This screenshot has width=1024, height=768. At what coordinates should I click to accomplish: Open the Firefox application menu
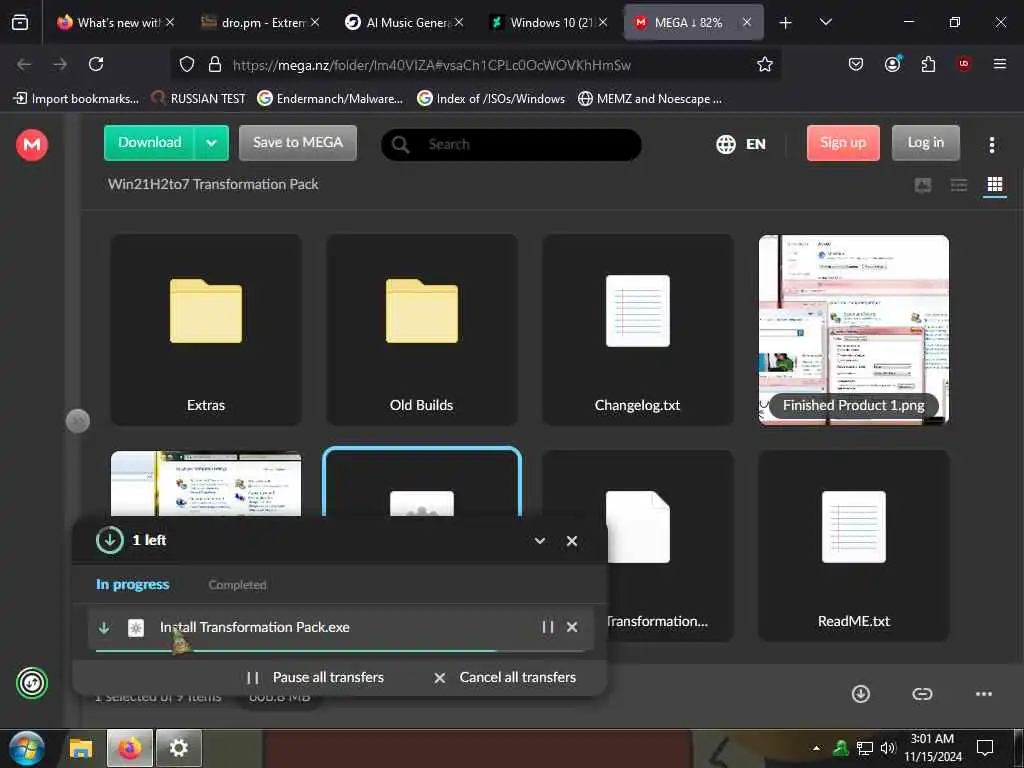[999, 64]
